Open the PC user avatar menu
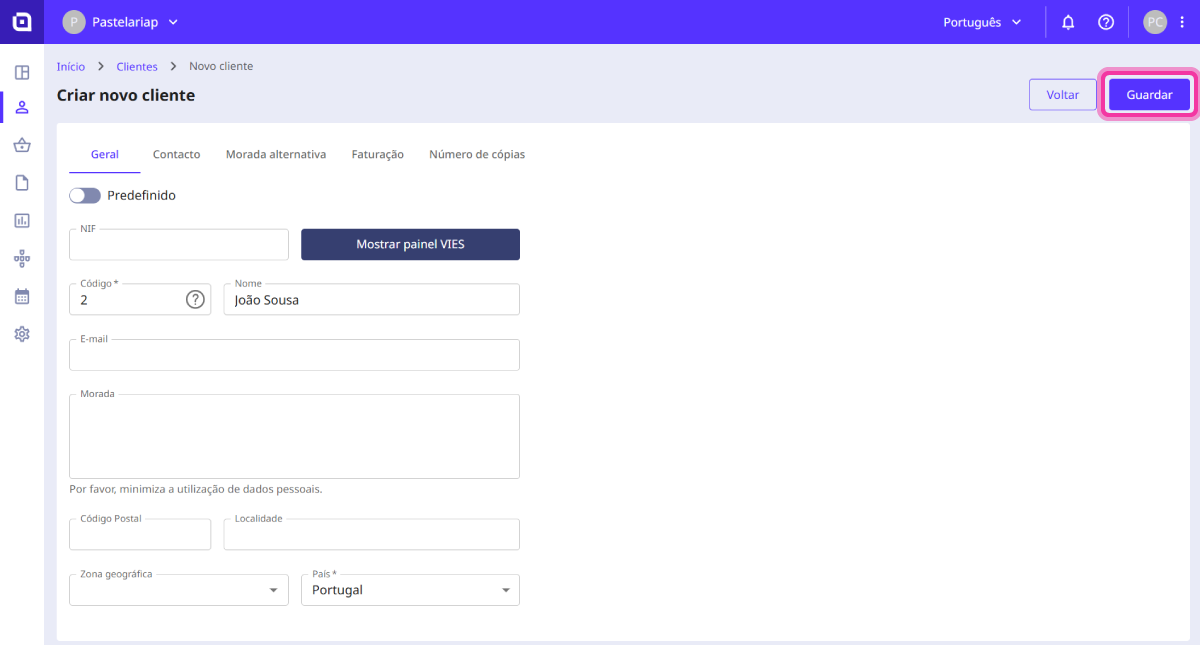The height and width of the screenshot is (645, 1200). 1155,21
